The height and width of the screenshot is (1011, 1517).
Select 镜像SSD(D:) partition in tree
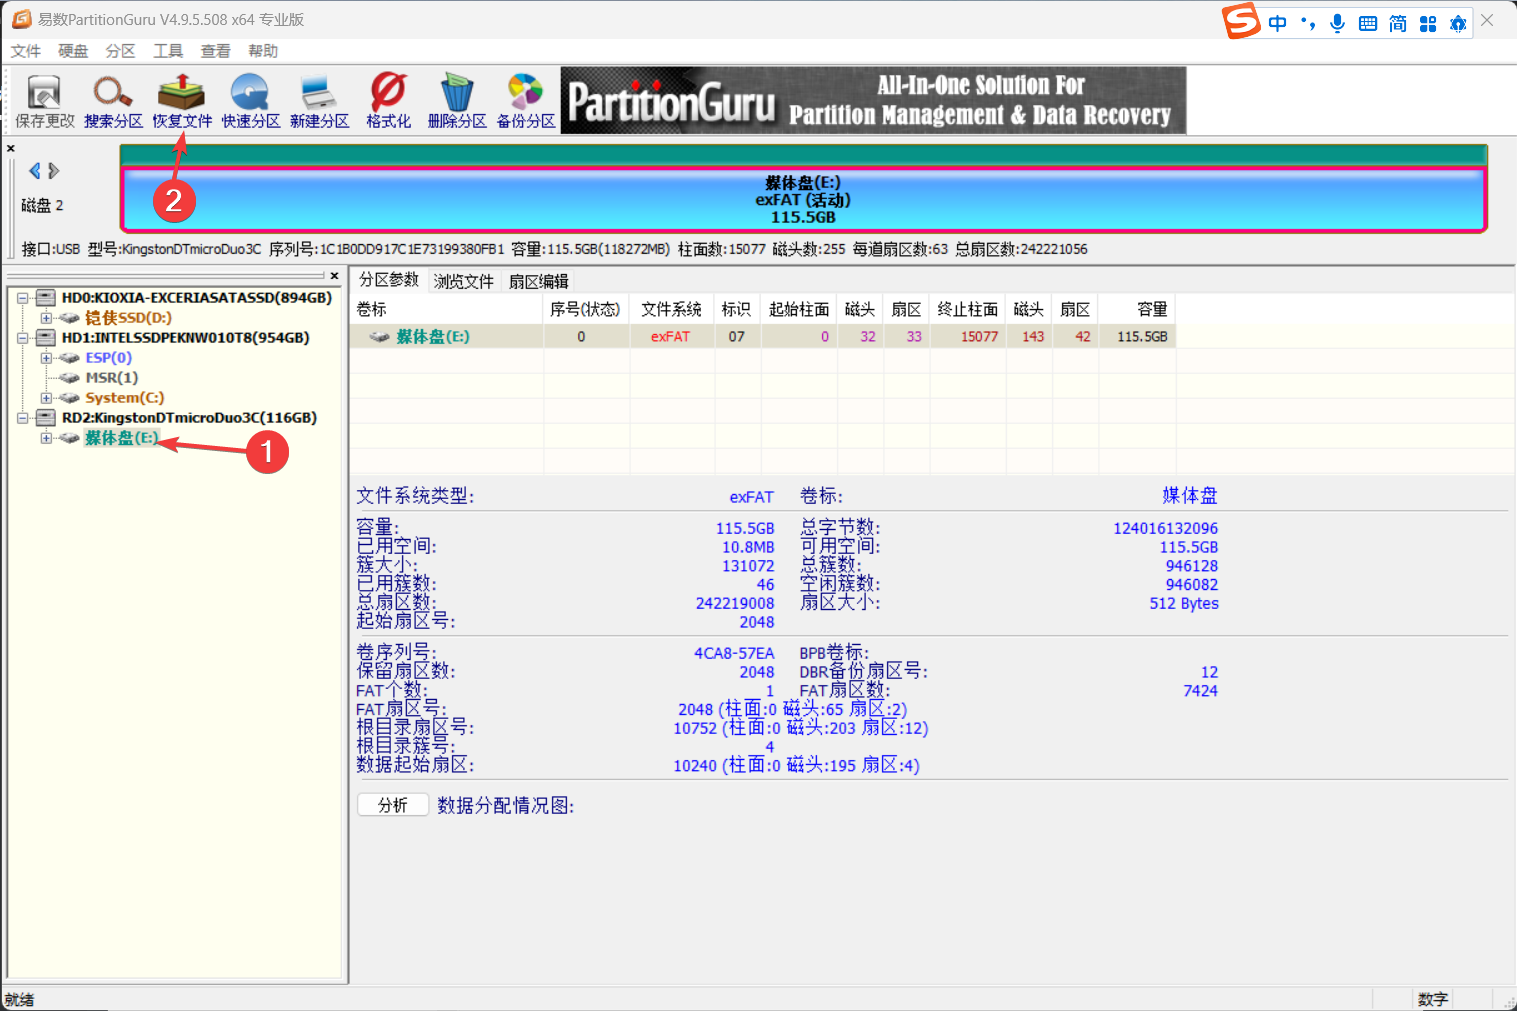(128, 318)
